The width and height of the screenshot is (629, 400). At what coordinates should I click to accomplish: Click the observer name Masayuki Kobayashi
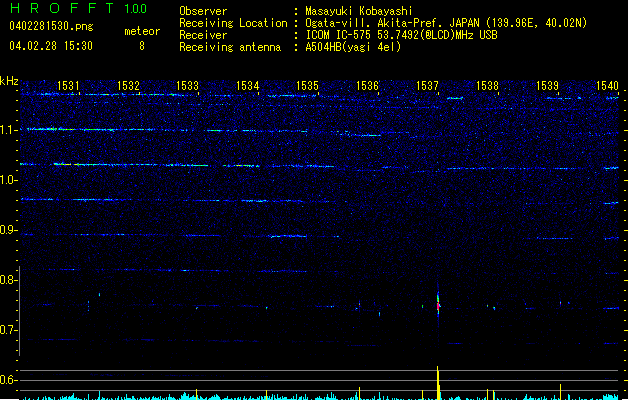click(x=359, y=11)
